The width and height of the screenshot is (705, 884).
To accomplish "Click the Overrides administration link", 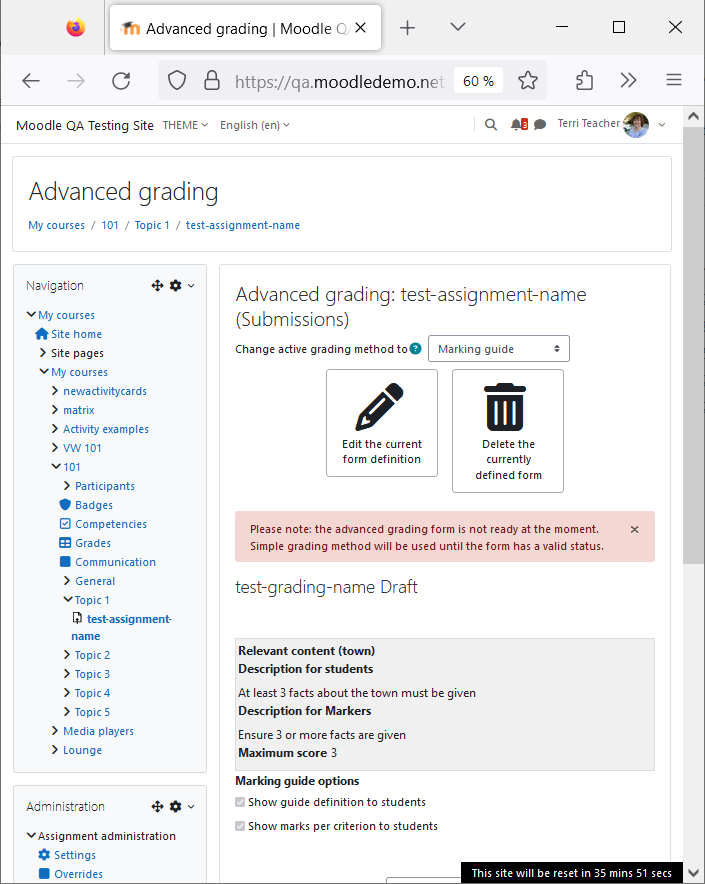I will [78, 874].
